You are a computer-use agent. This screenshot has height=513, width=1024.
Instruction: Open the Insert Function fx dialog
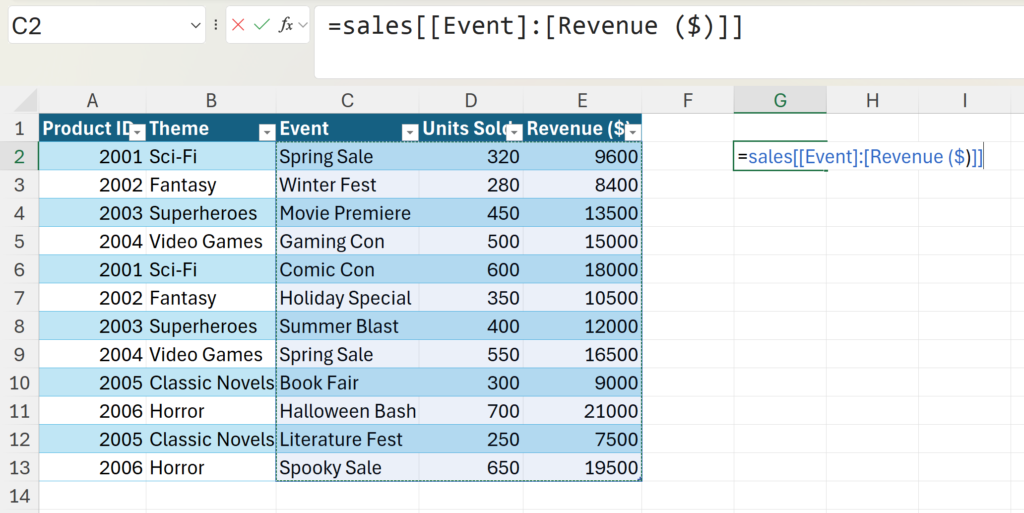click(287, 25)
